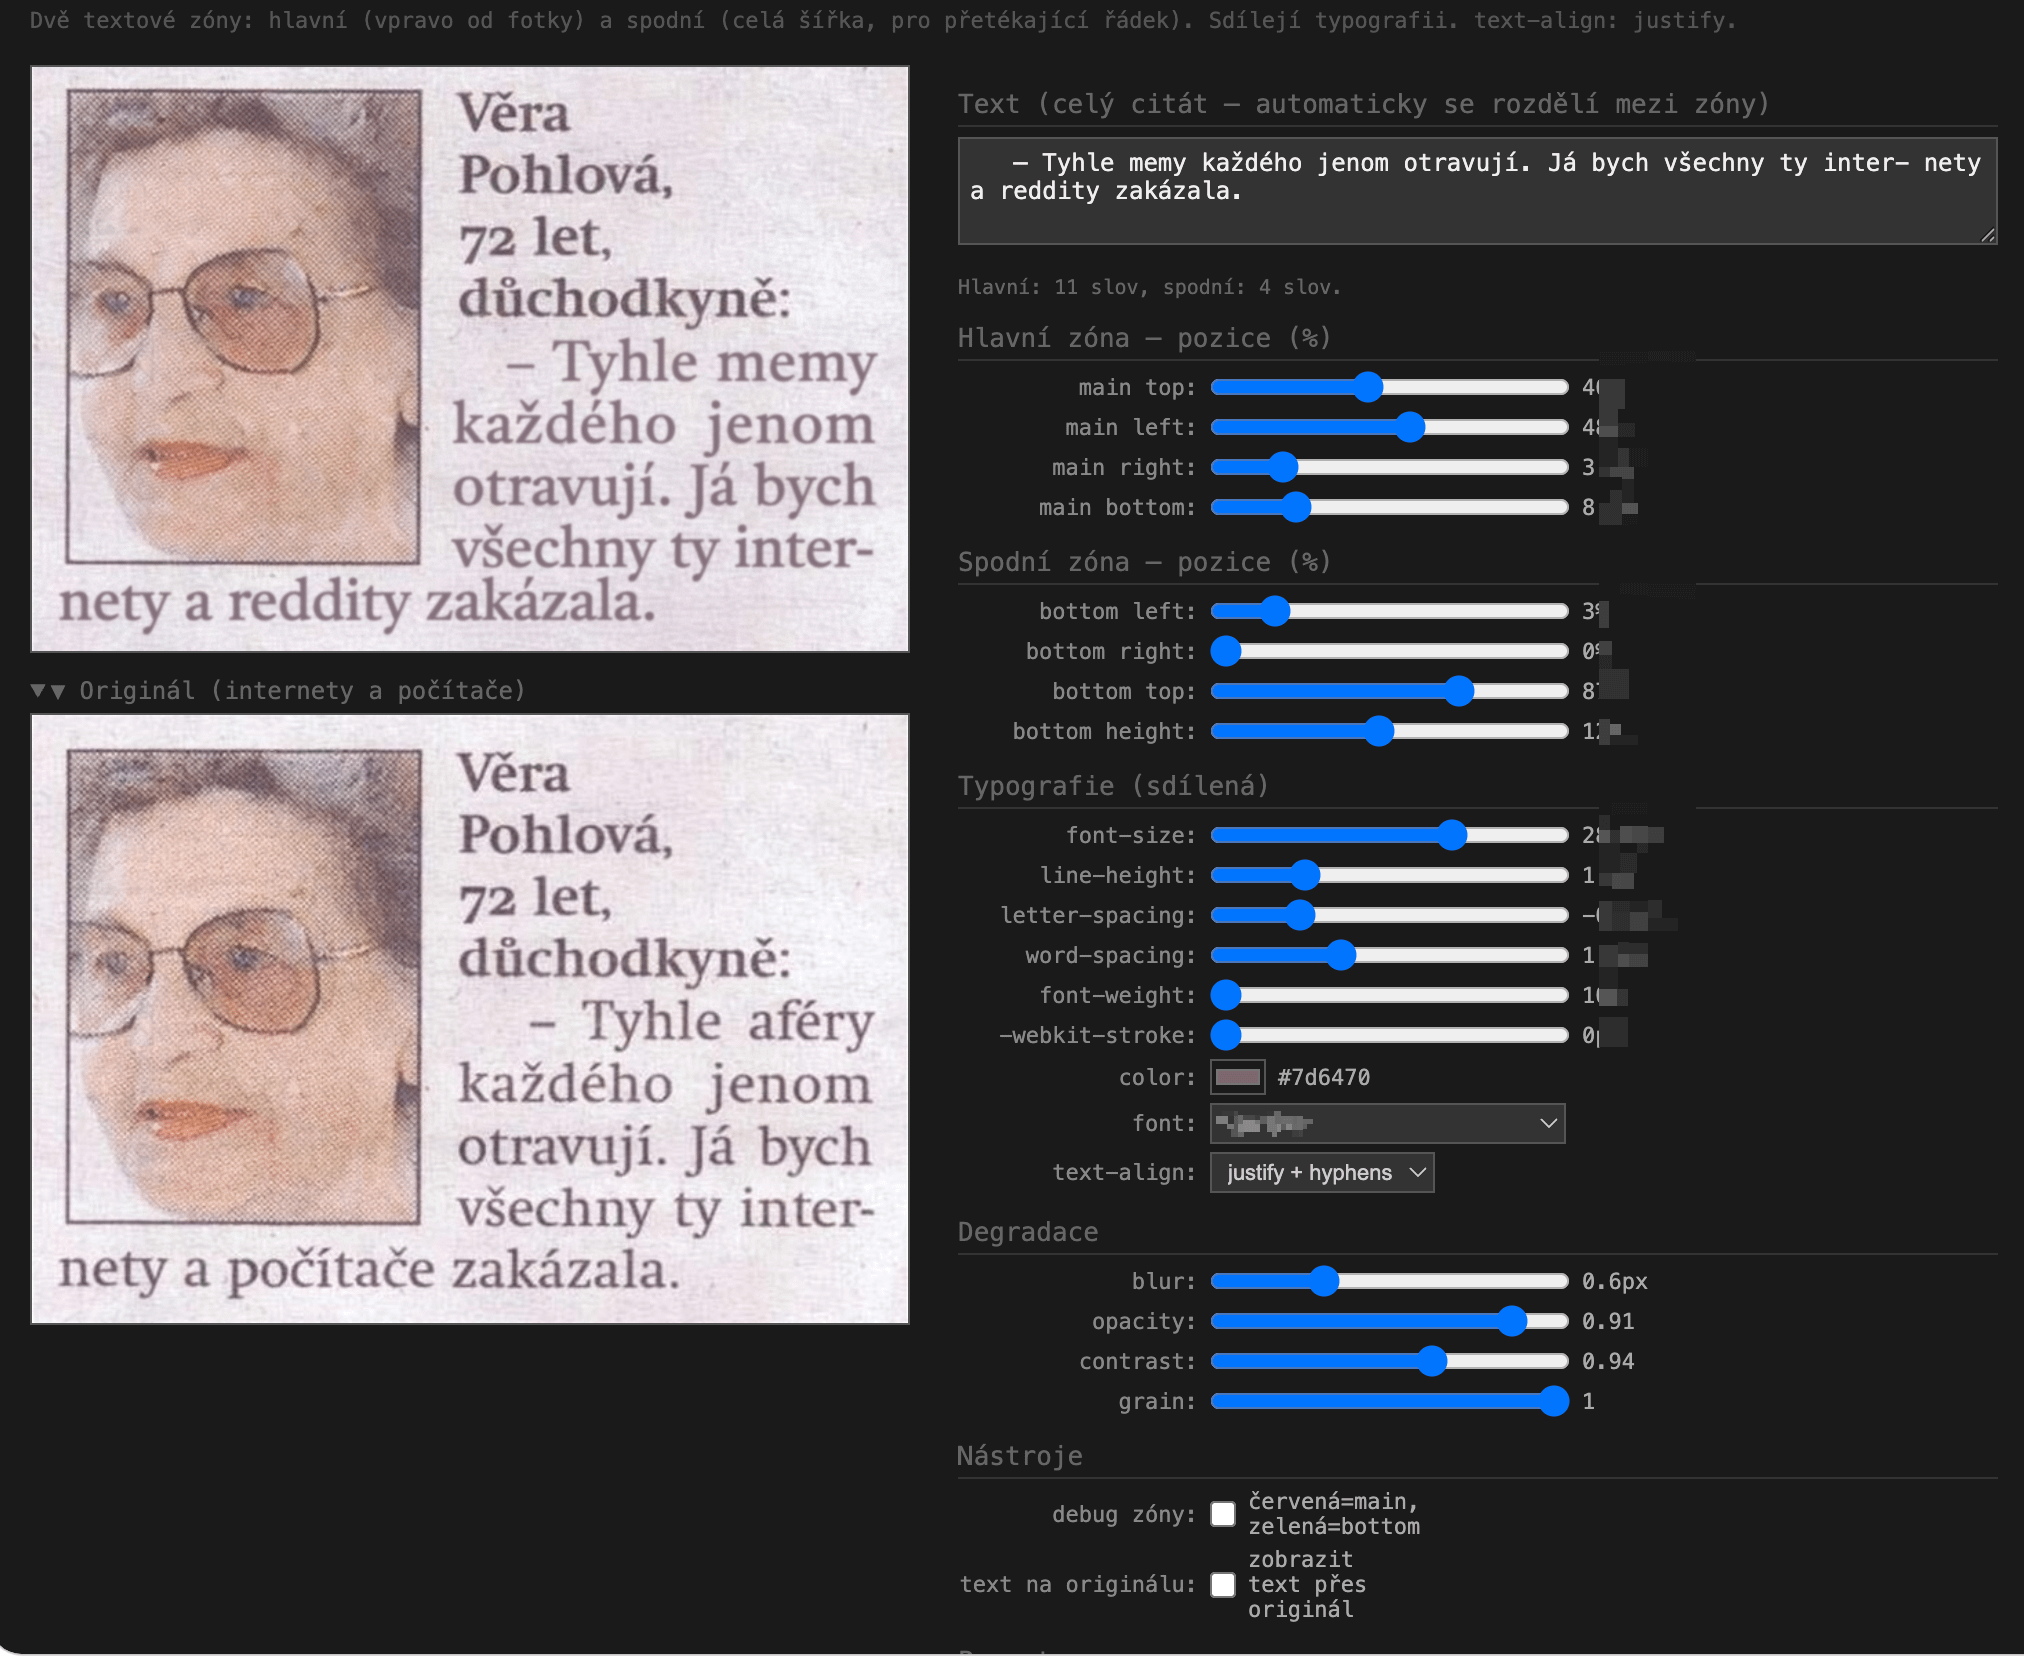Click the main top slider handle
Viewport: 2024px width, 1662px height.
pyautogui.click(x=1367, y=387)
